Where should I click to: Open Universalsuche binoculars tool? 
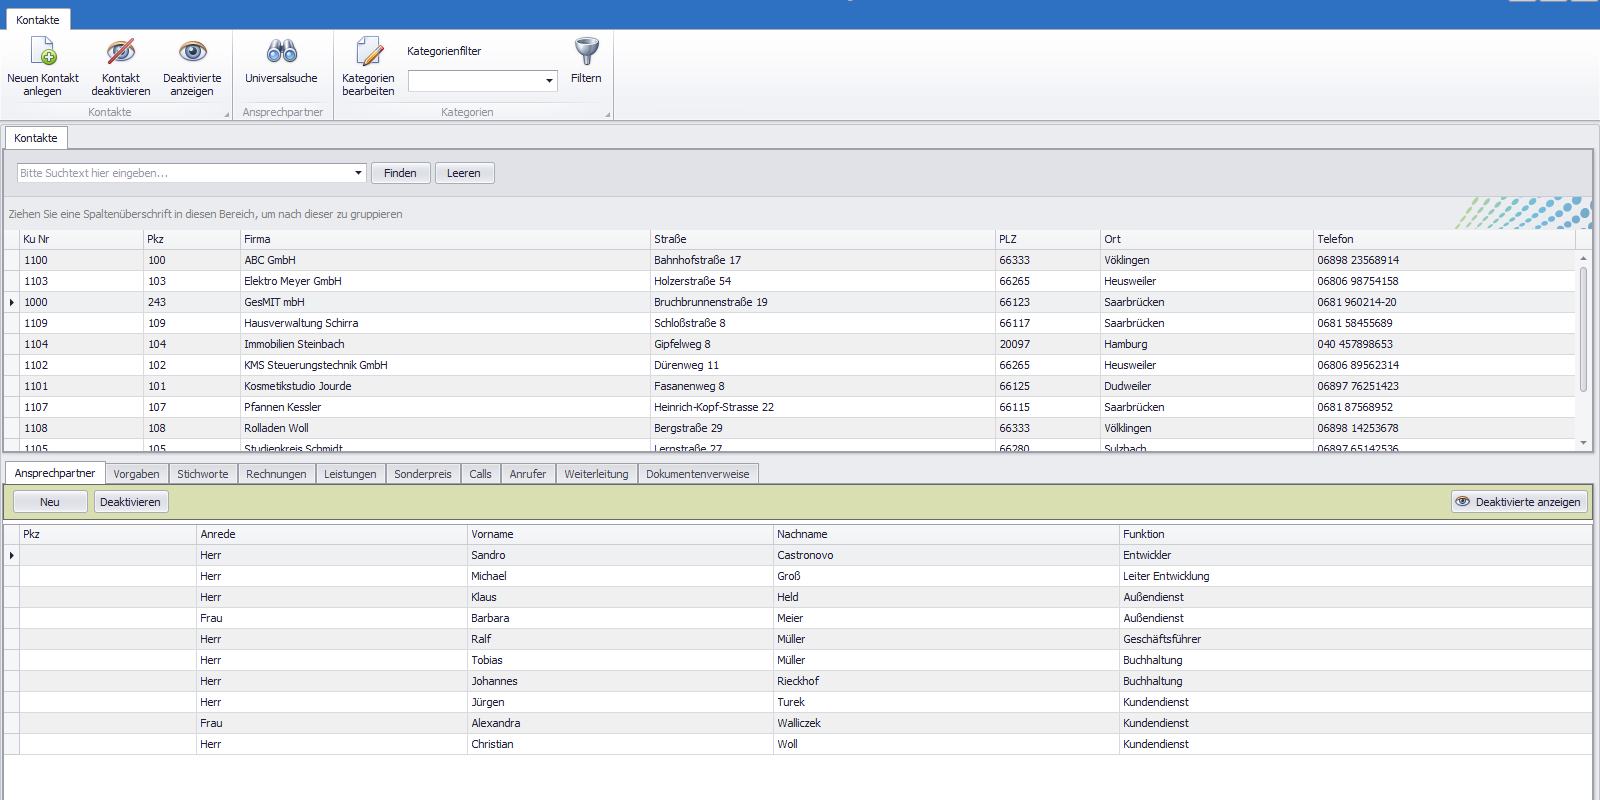[x=281, y=52]
